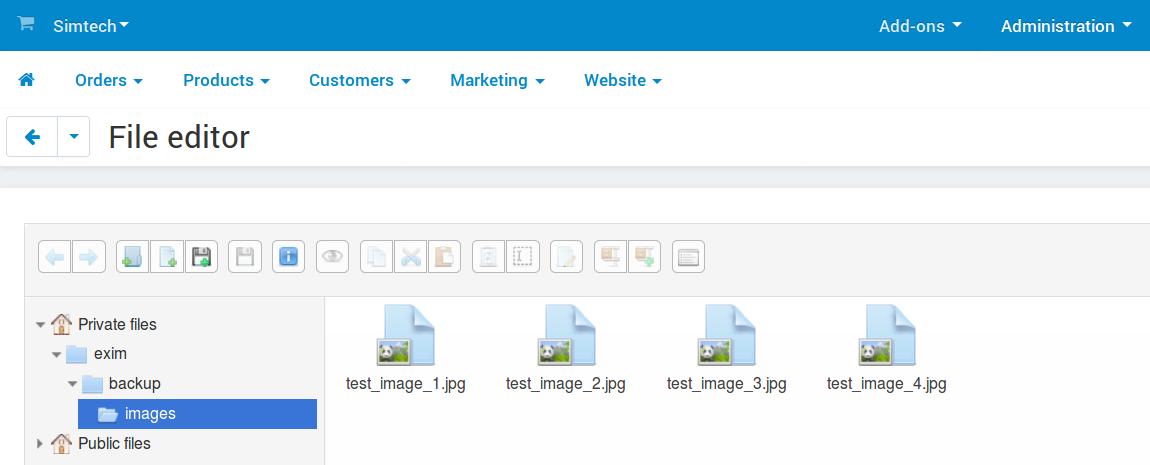Viewport: 1150px width, 465px height.
Task: Open the Marketing menu
Action: 497,81
